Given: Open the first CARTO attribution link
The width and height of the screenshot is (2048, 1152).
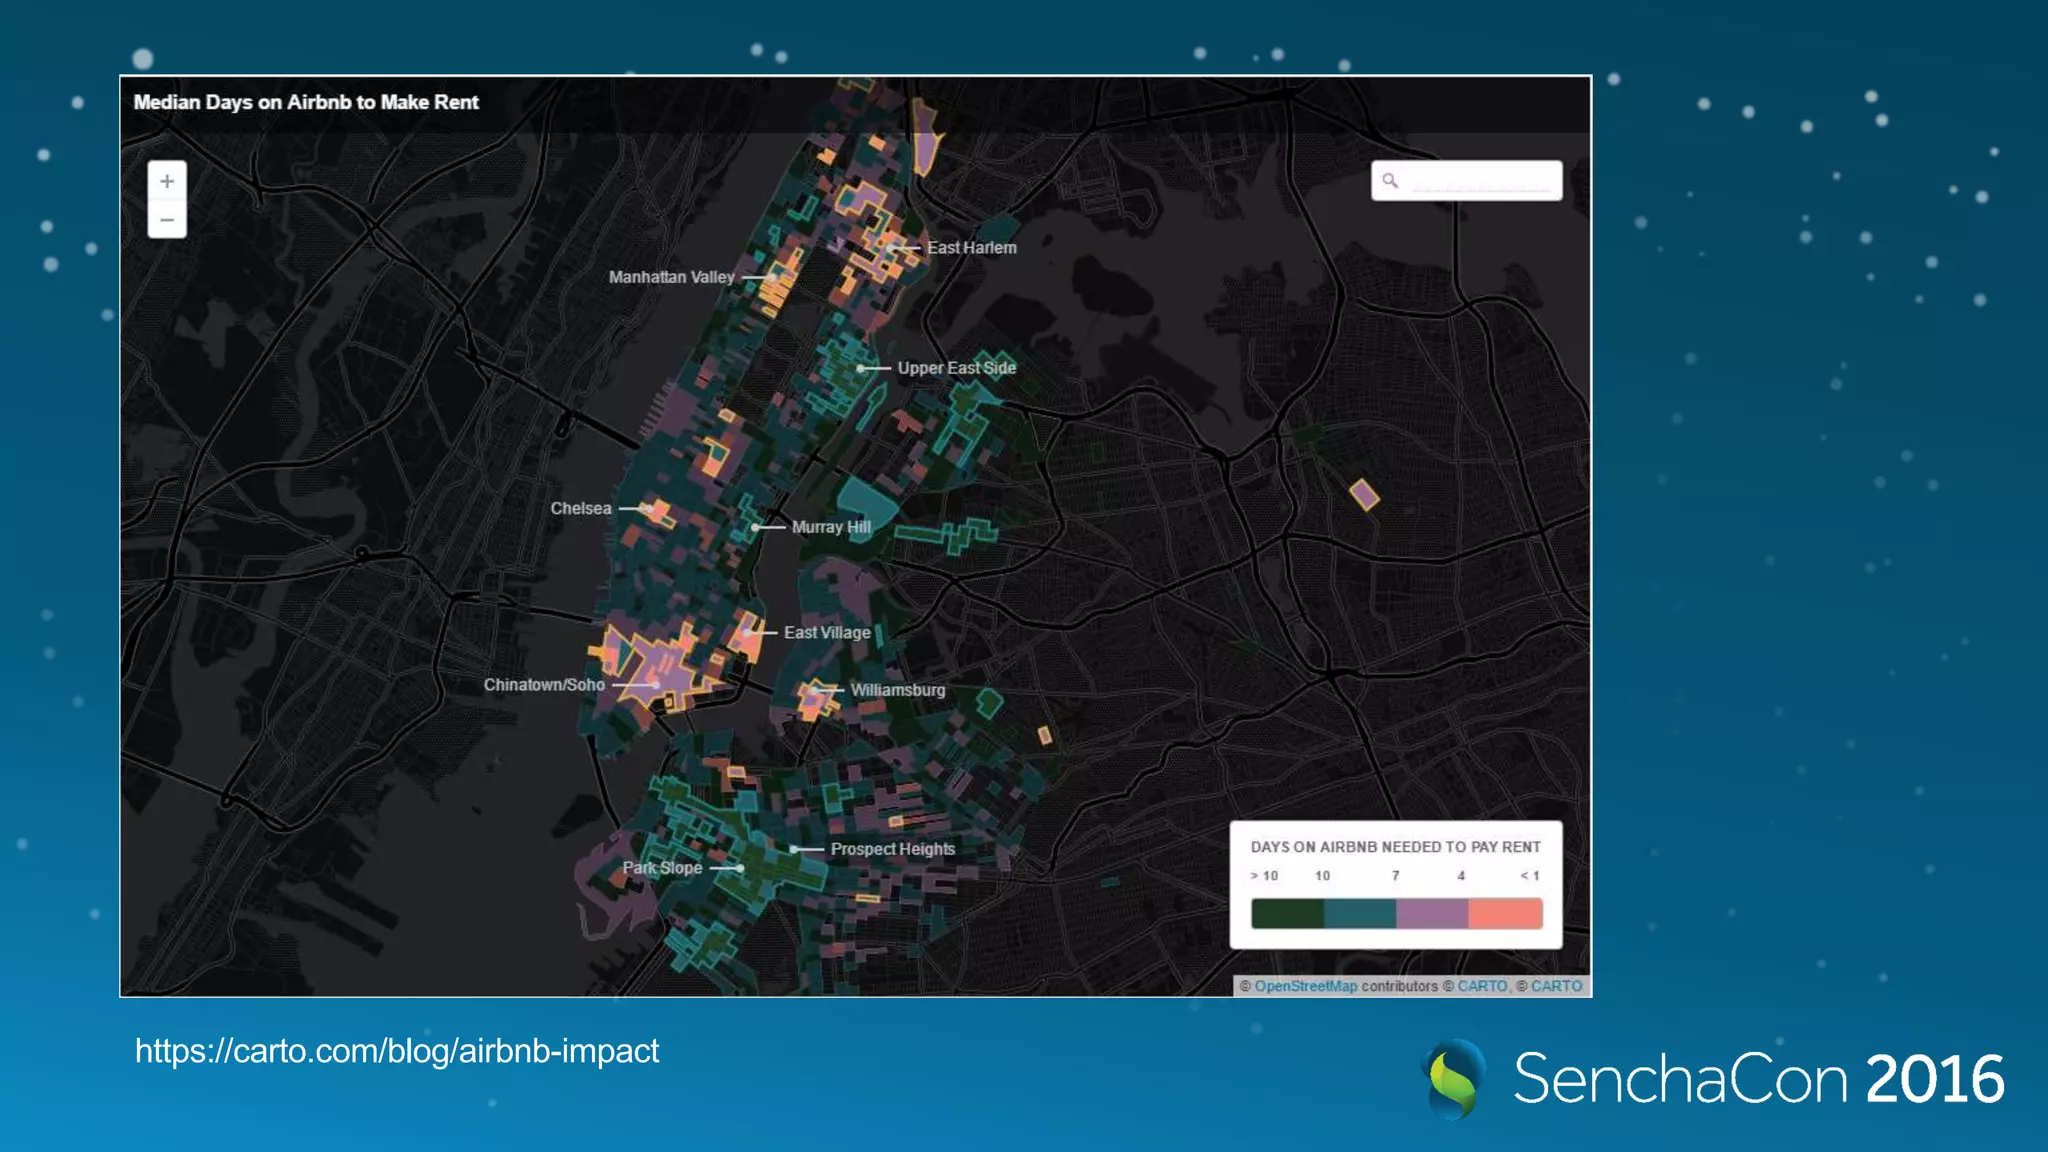Looking at the screenshot, I should 1481,986.
